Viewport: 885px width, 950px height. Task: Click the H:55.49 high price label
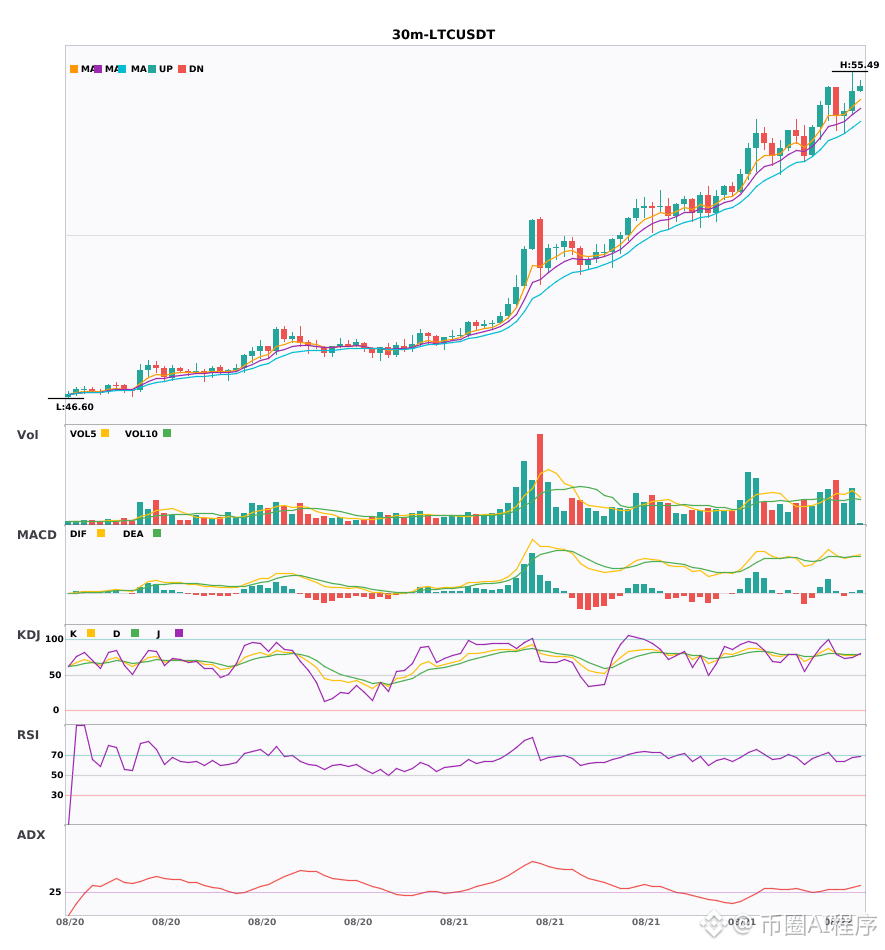click(859, 65)
